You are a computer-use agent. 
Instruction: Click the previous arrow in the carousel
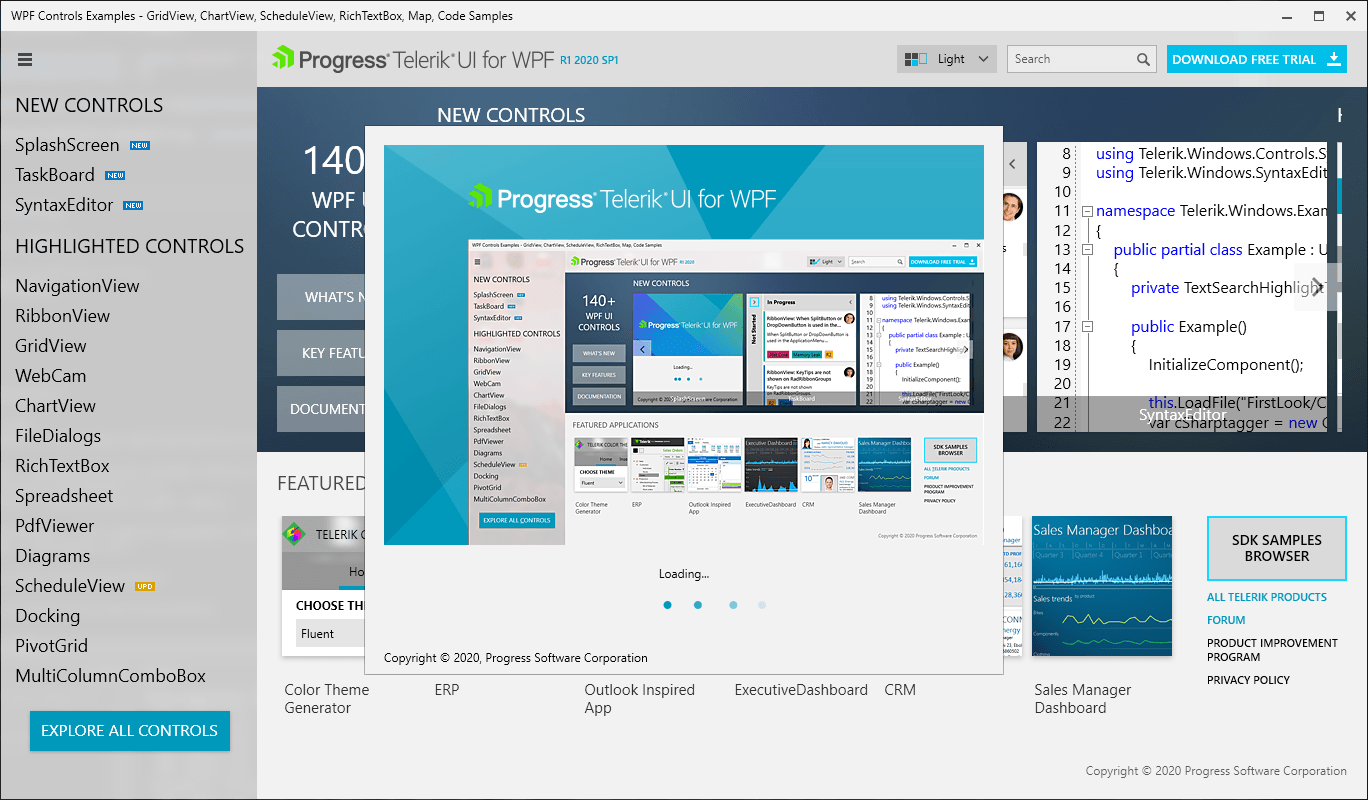coord(1012,164)
